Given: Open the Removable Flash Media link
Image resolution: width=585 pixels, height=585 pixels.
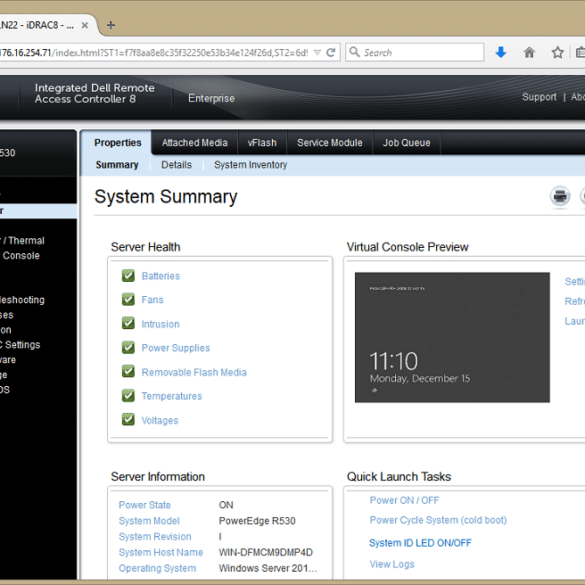Looking at the screenshot, I should (194, 372).
